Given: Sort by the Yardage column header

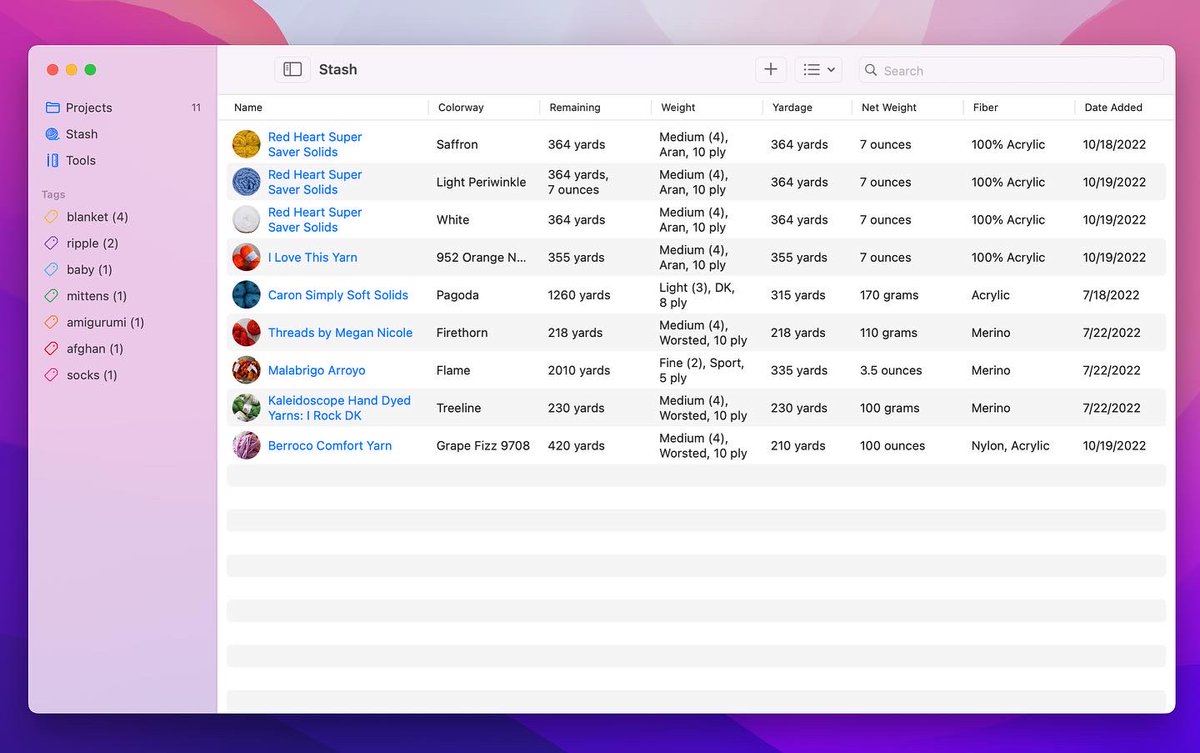Looking at the screenshot, I should 792,107.
